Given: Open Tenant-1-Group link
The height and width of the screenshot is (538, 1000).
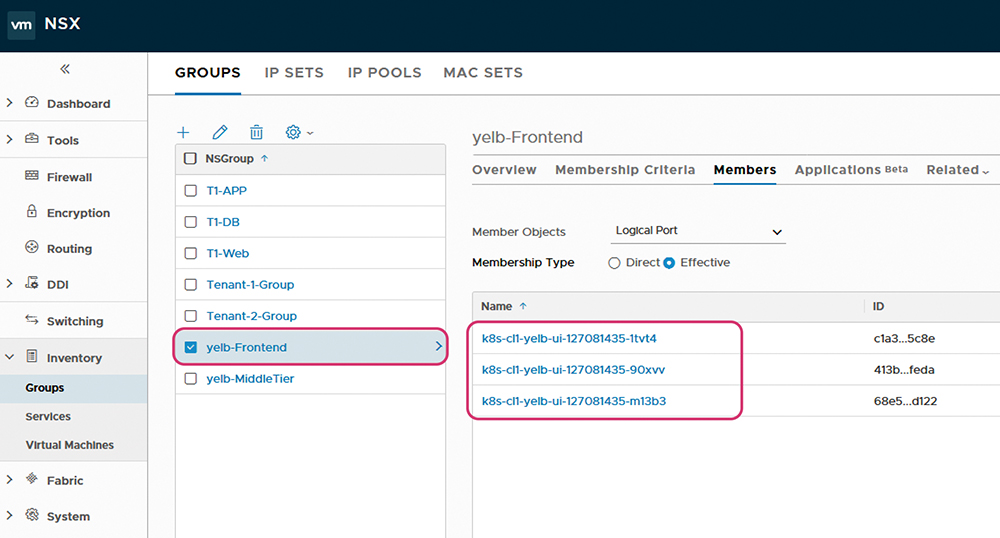Looking at the screenshot, I should (x=250, y=284).
